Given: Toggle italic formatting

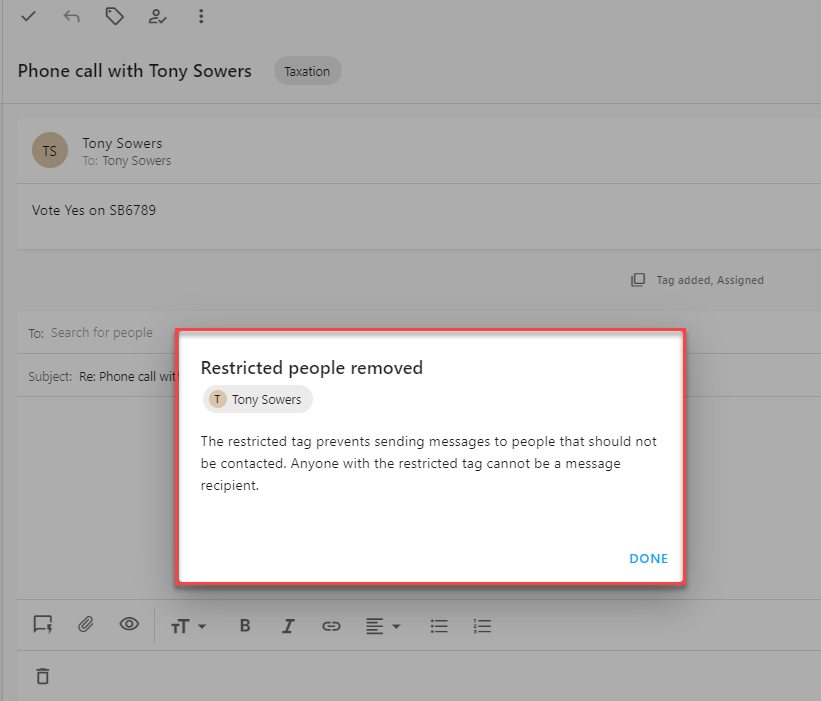Looking at the screenshot, I should [x=288, y=626].
